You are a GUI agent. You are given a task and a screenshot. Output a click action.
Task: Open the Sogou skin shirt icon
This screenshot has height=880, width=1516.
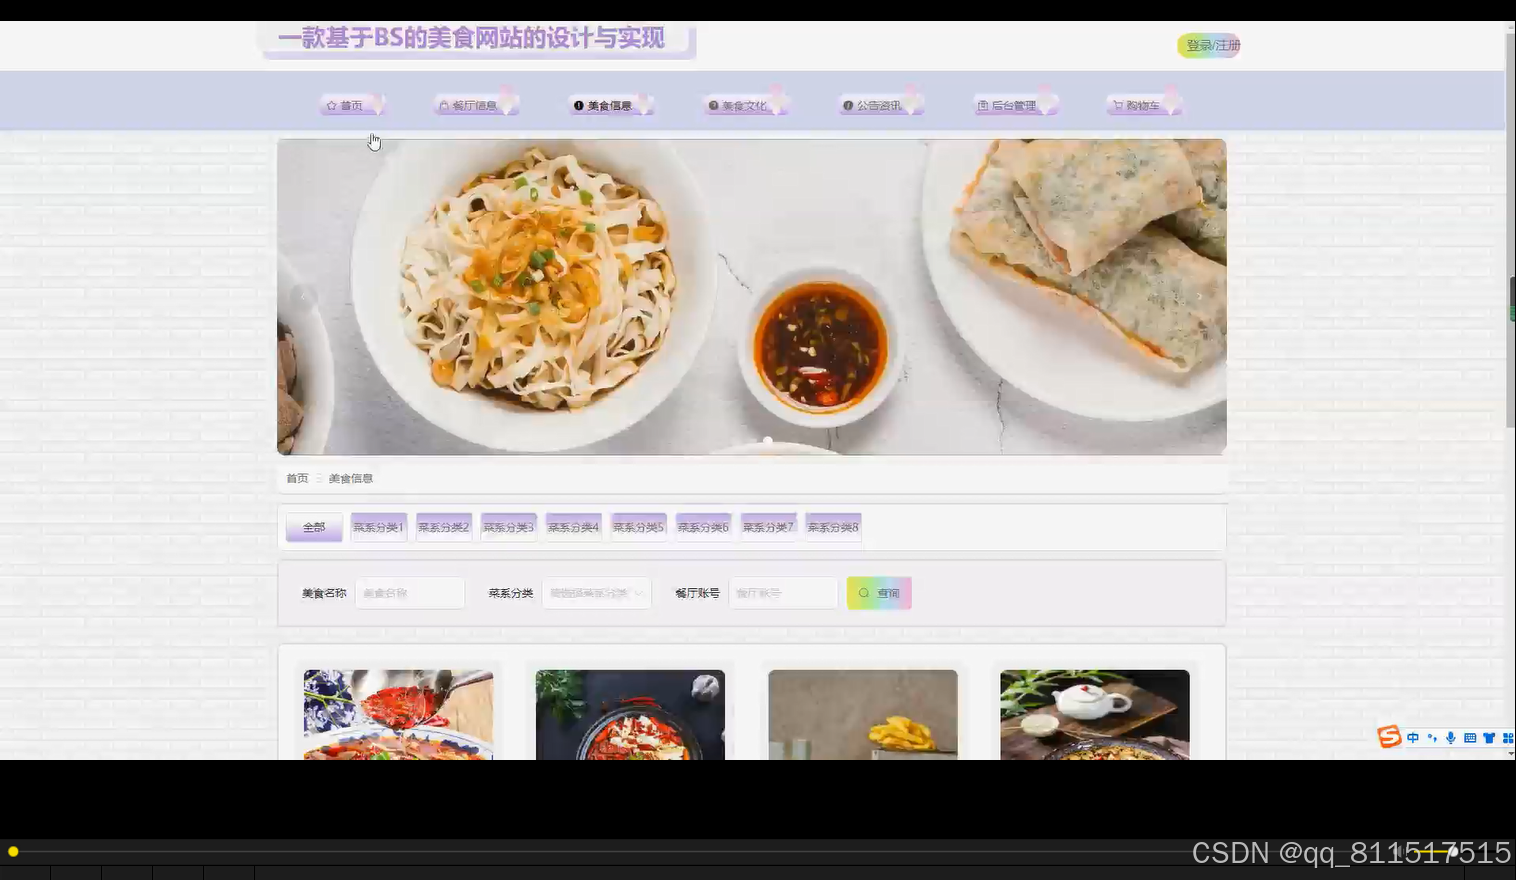1489,738
